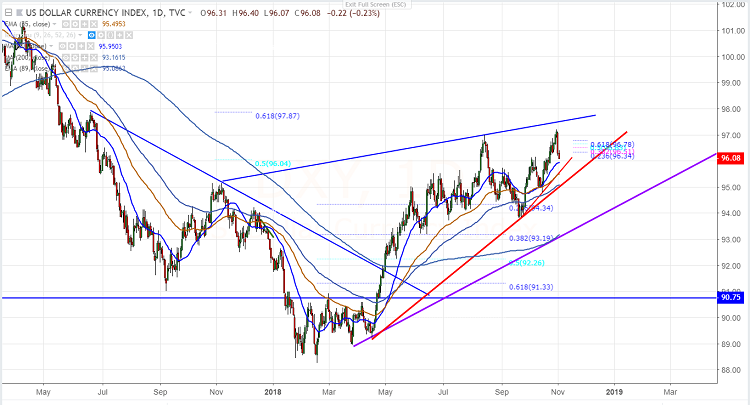Open settings for EMA (55, close)
This screenshot has width=752, height=405.
[x=75, y=24]
